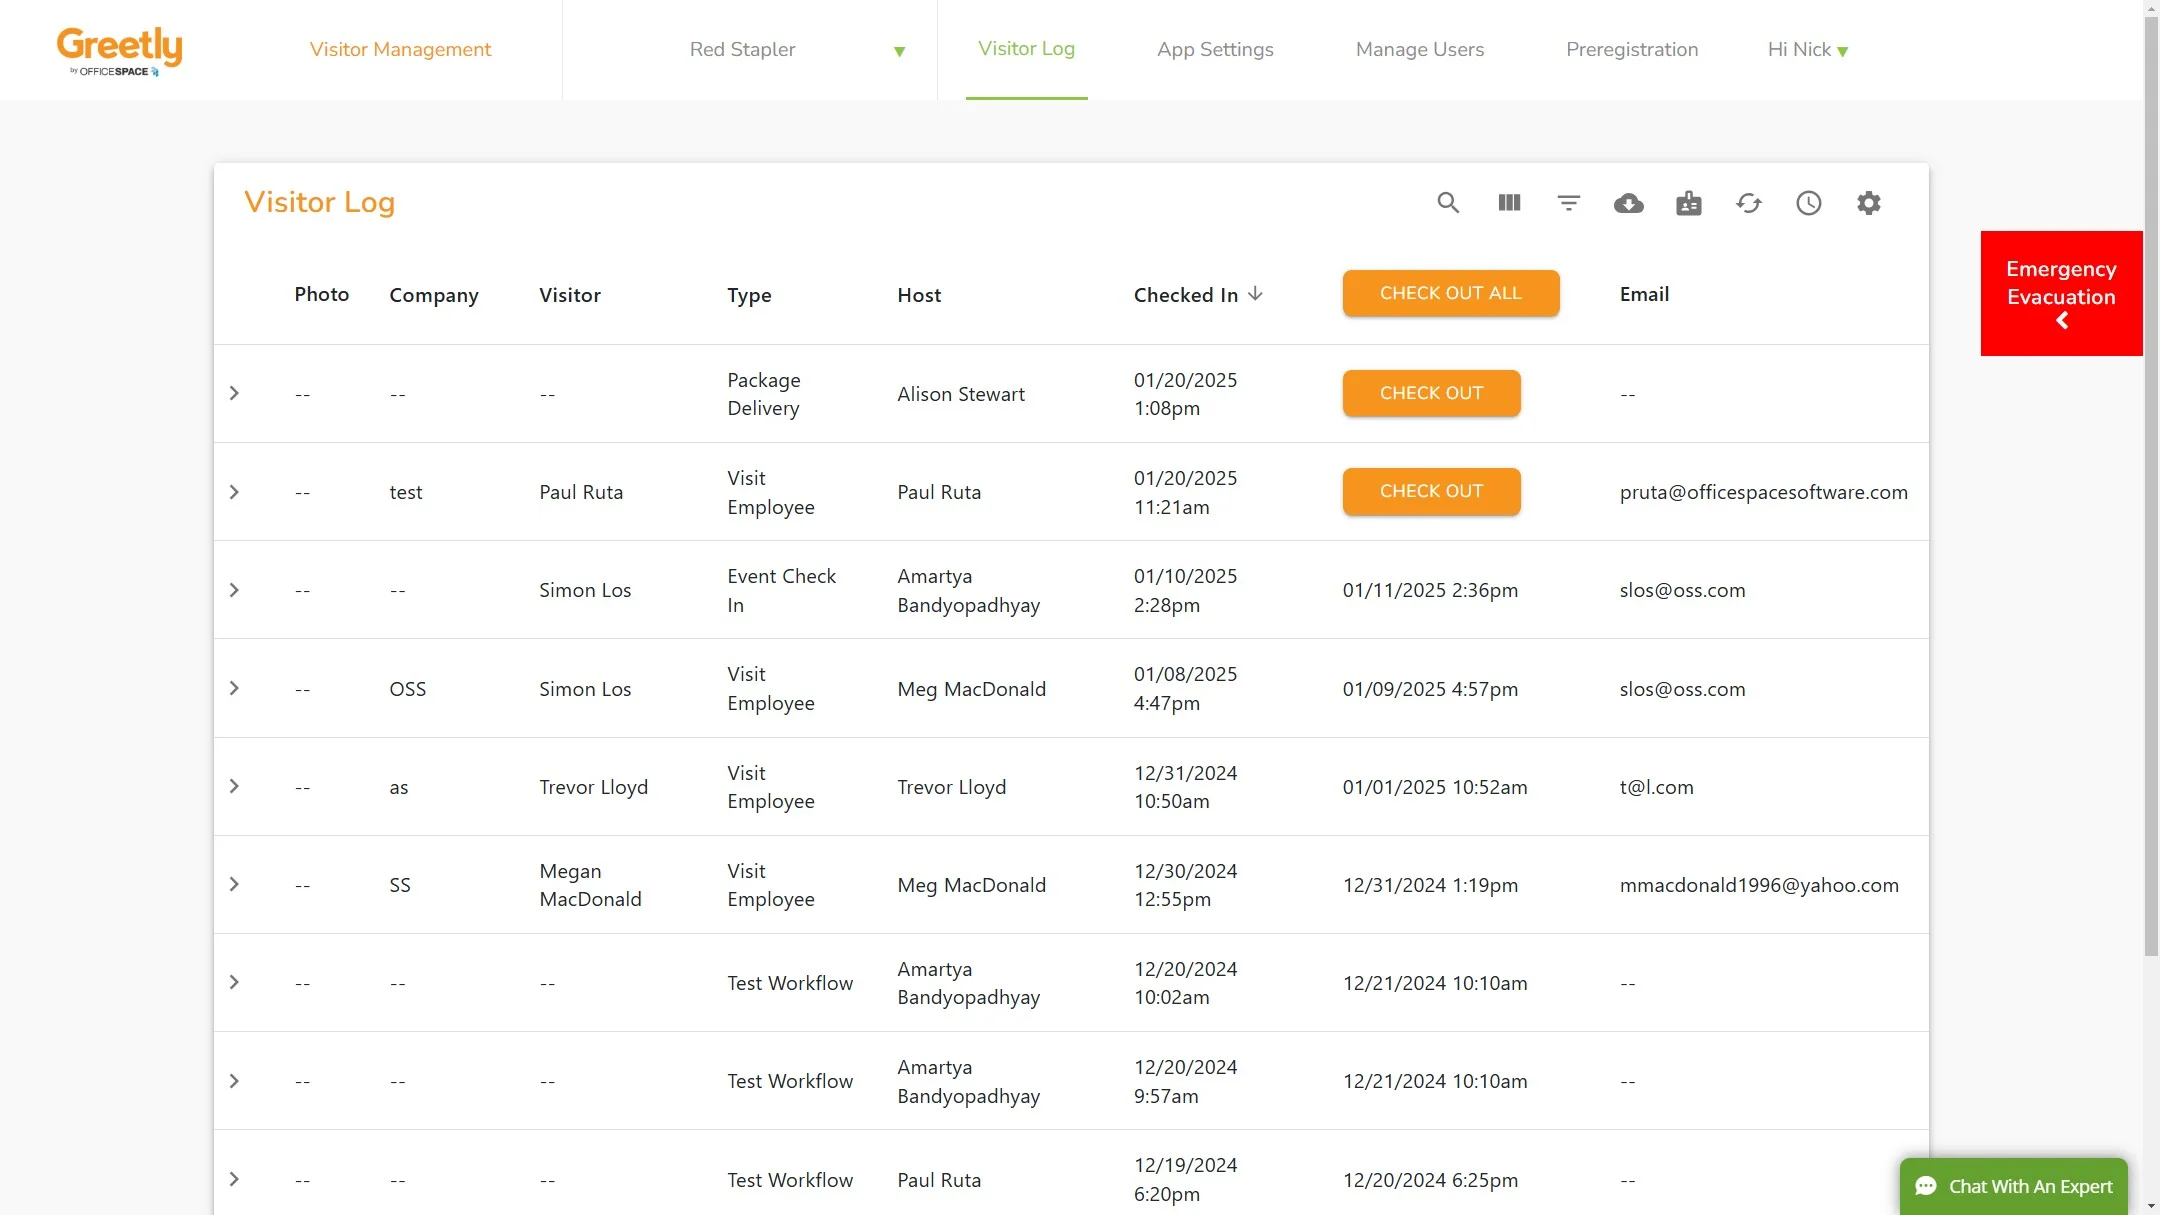Go to the Preregistration tab
The width and height of the screenshot is (2160, 1215).
pos(1631,50)
